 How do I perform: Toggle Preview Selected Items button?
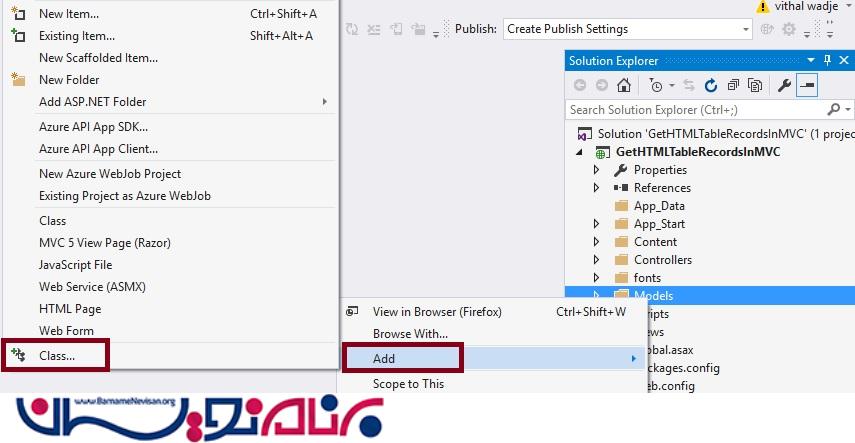[807, 85]
